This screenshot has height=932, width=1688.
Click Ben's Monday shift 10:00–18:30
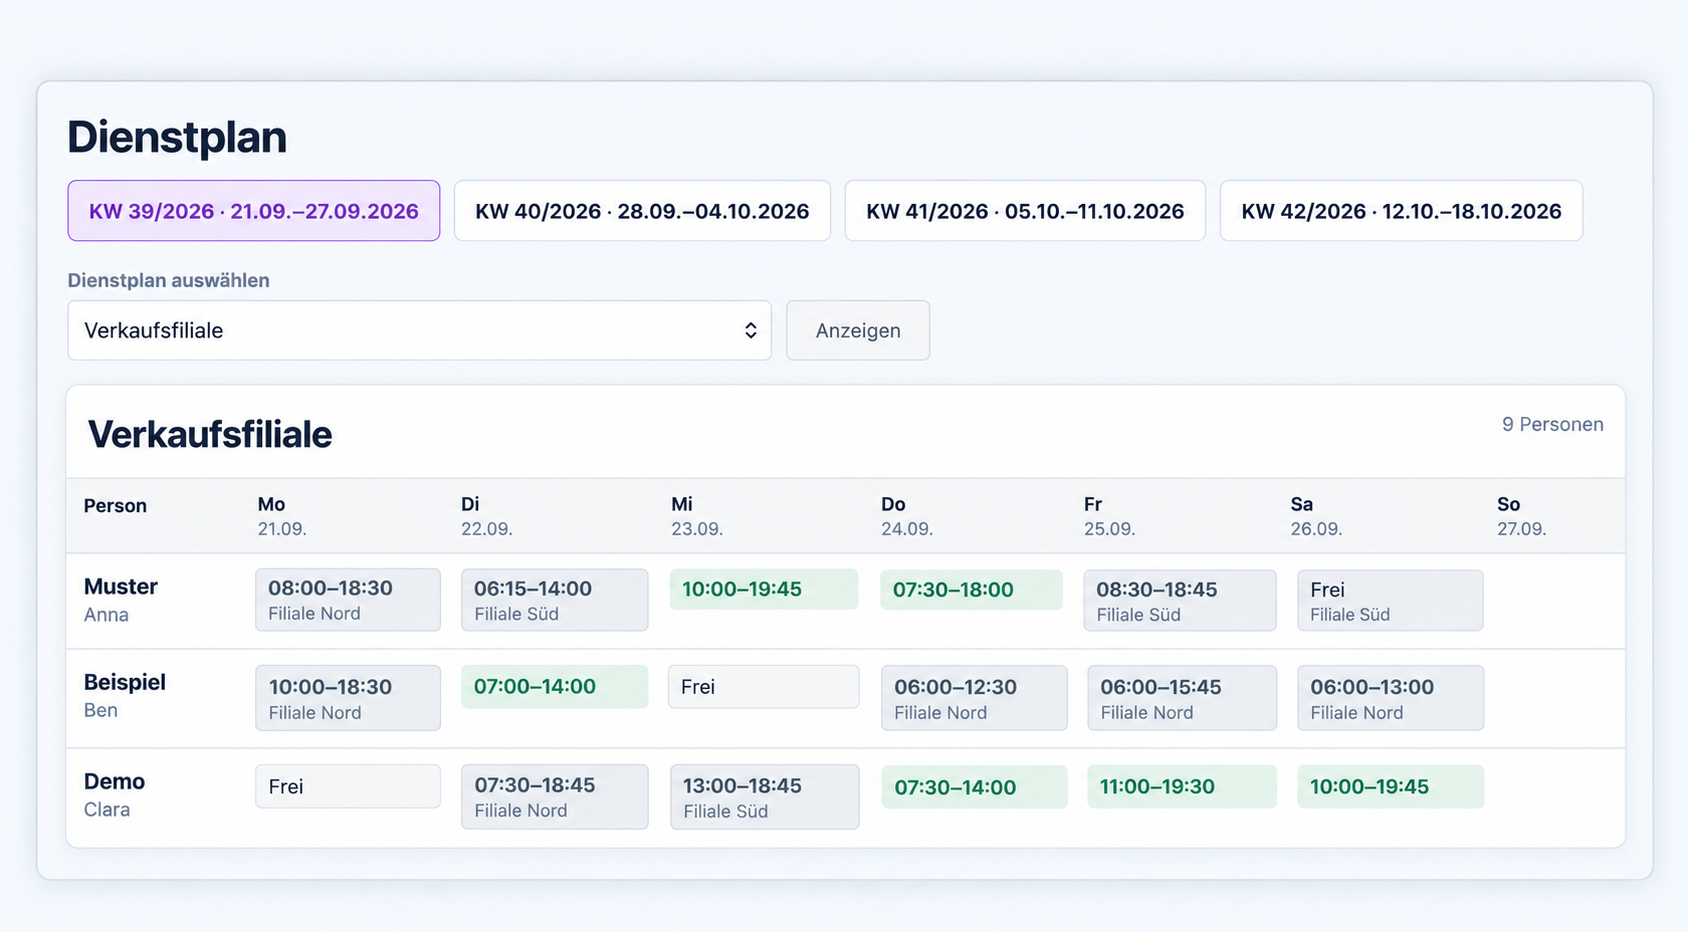(348, 698)
